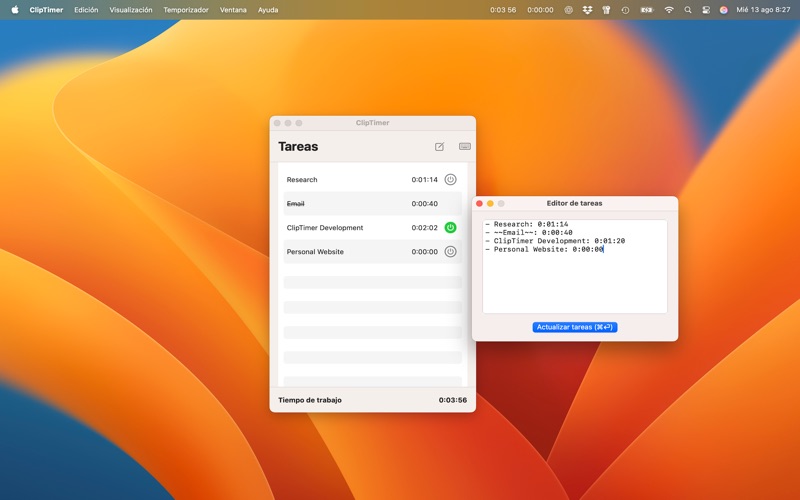The image size is (800, 500).
Task: Click the ClipTimer window title bar
Action: 372,123
